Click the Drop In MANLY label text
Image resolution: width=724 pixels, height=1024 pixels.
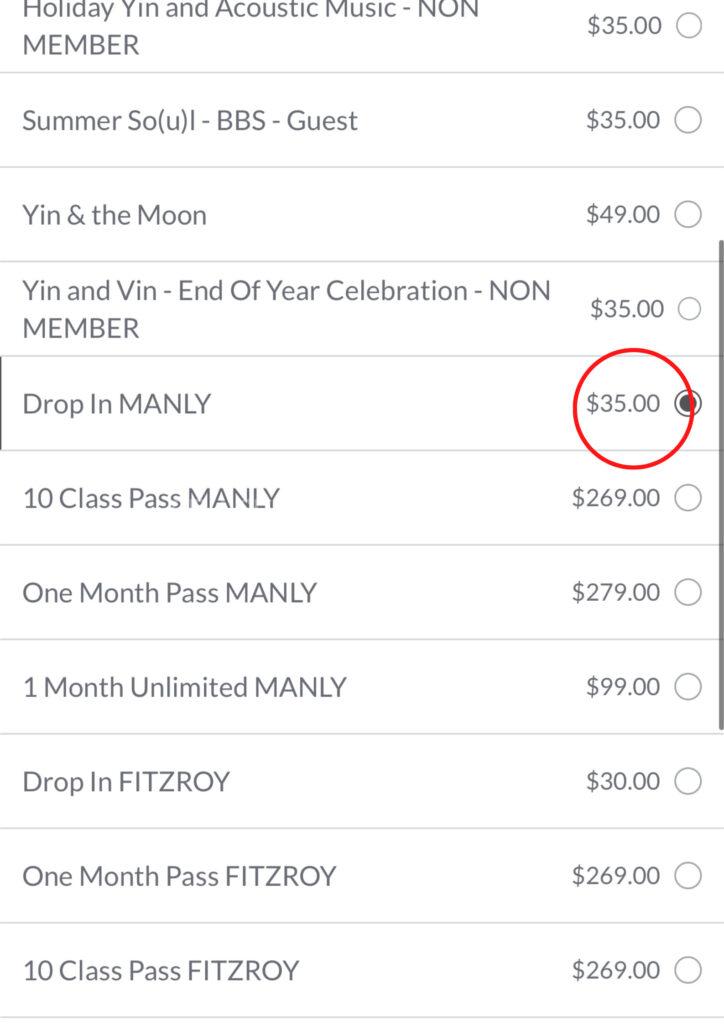coord(117,404)
